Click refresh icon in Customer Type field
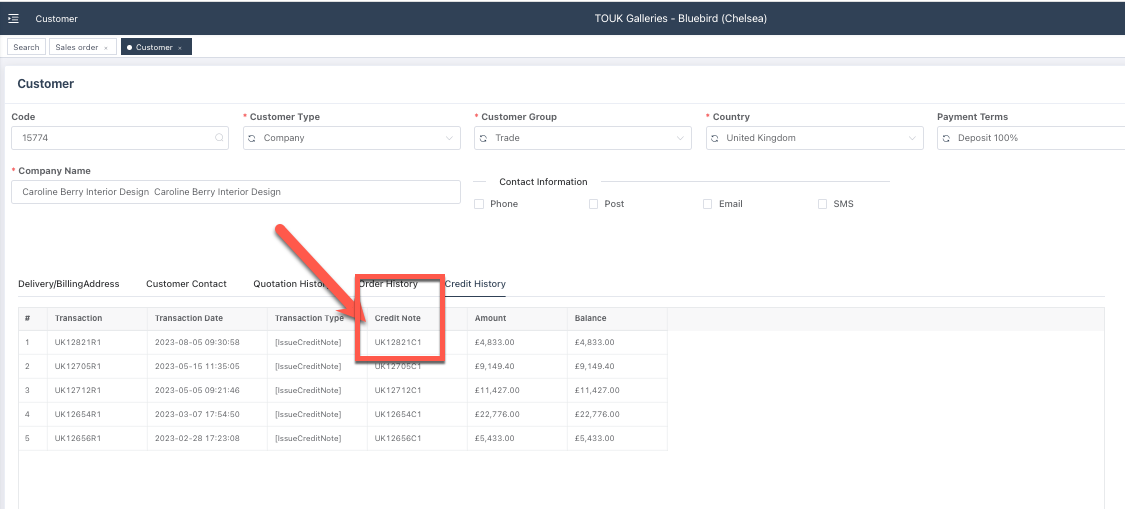Screen dimensions: 1125x509 tap(253, 138)
